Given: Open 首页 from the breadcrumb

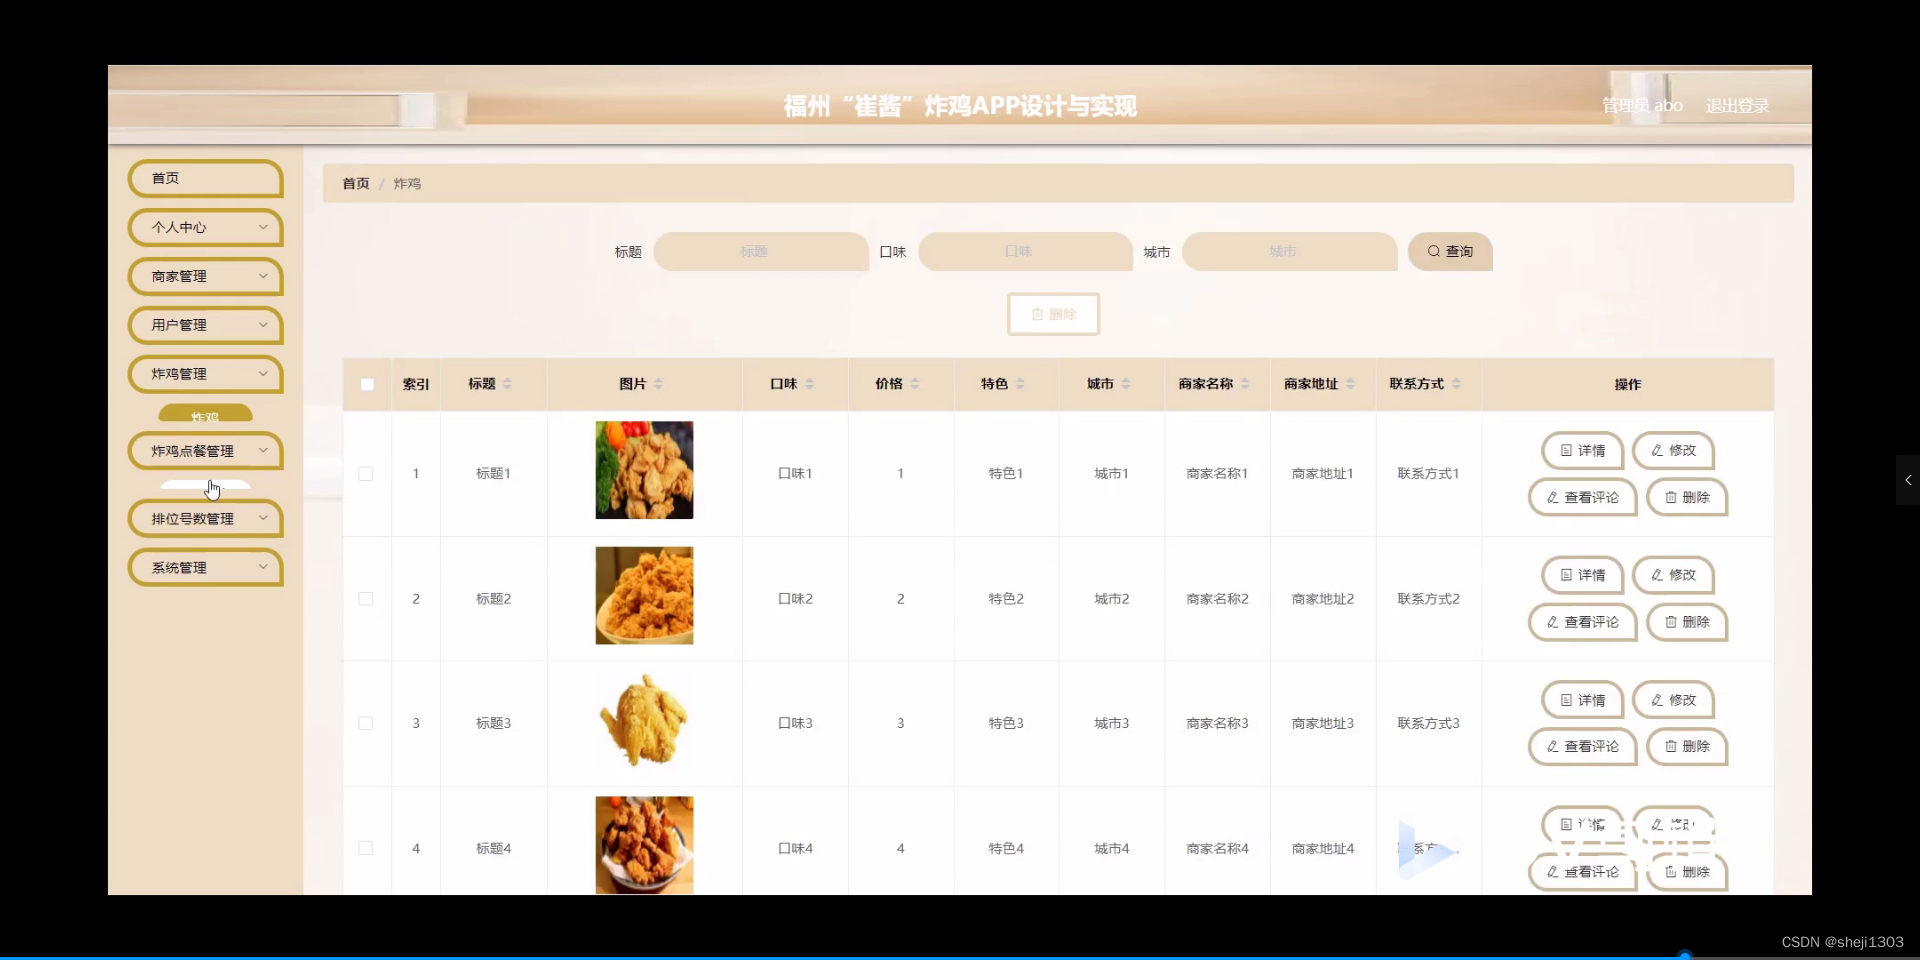Looking at the screenshot, I should (x=355, y=183).
